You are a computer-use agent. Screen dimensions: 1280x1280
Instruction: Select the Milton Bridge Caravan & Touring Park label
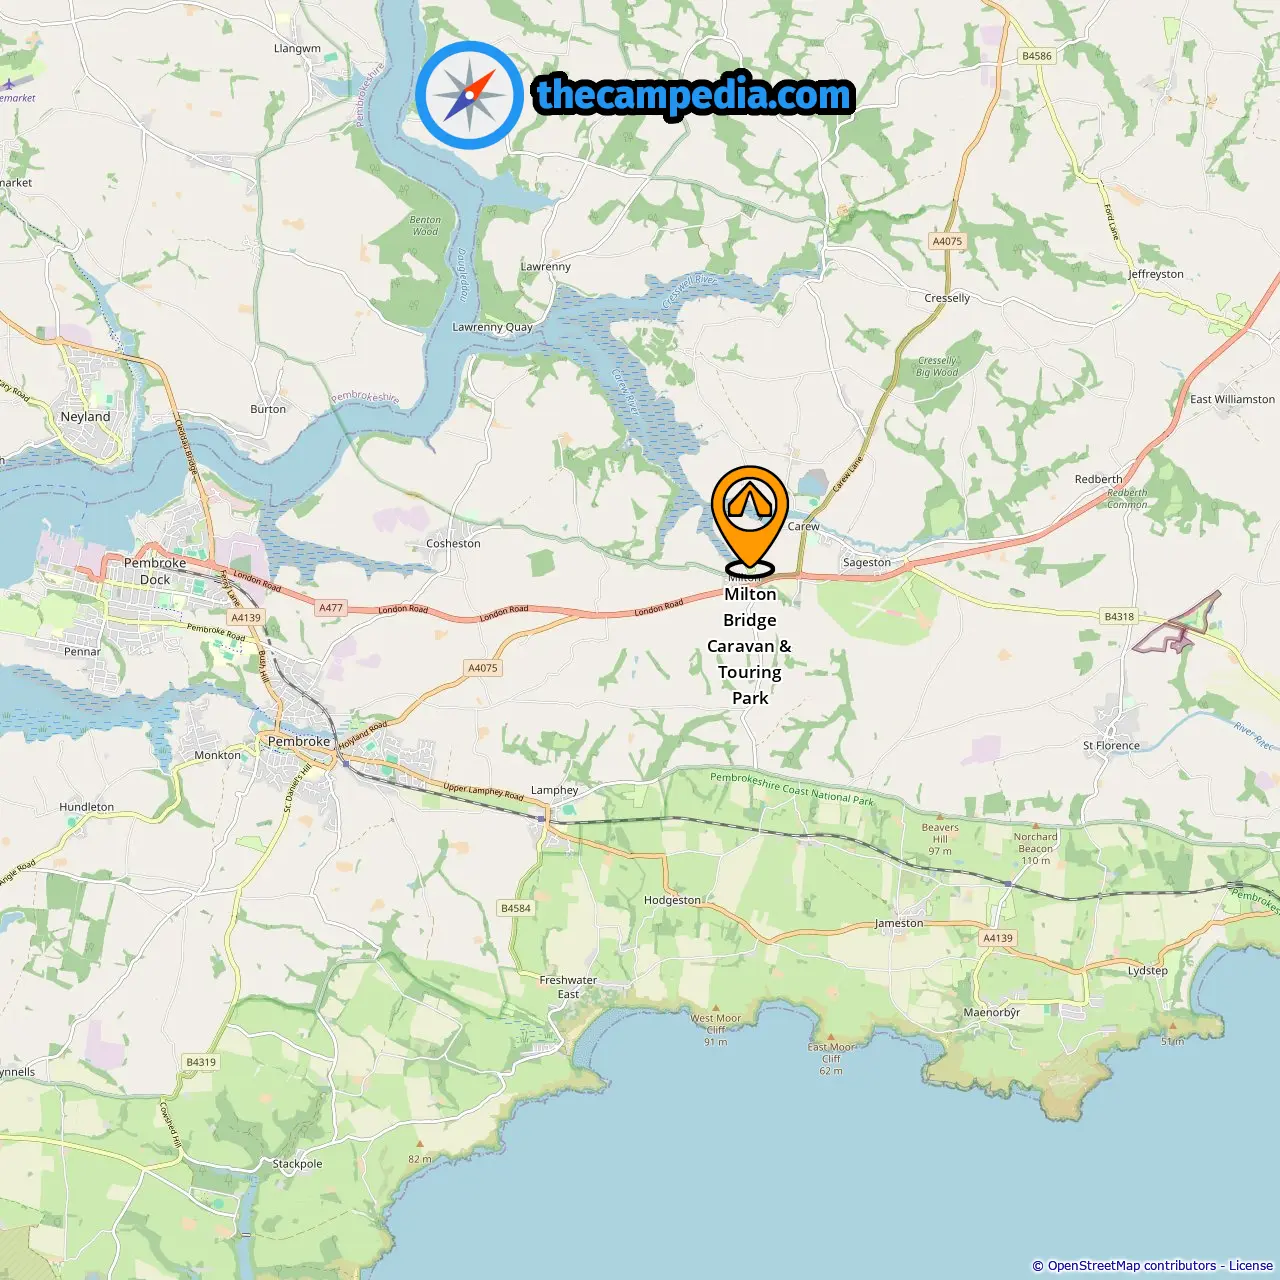pos(750,646)
